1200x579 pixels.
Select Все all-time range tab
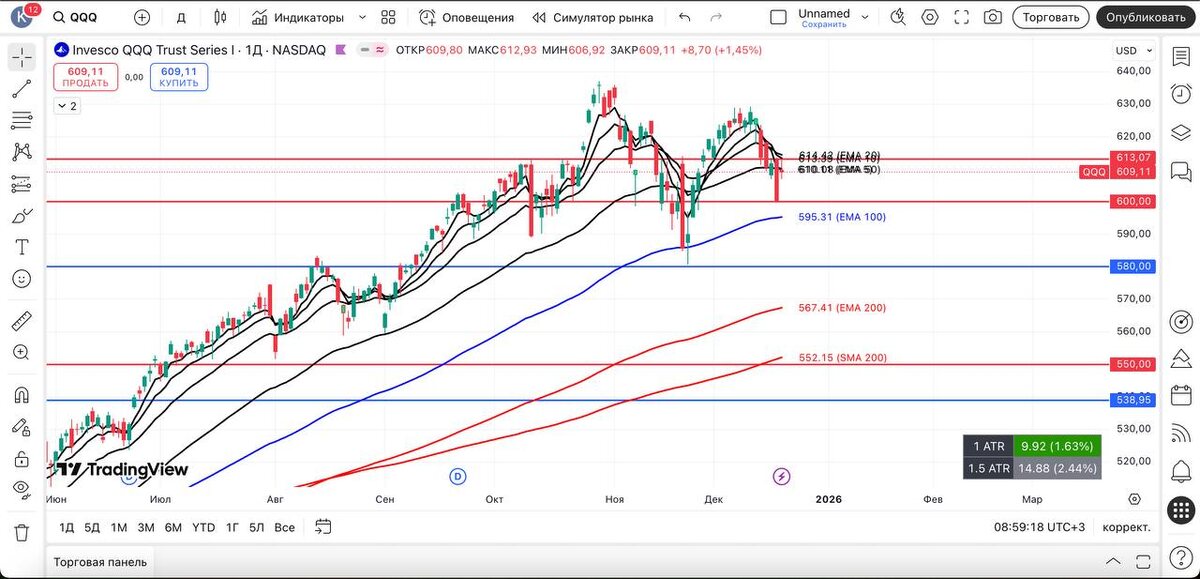point(284,527)
